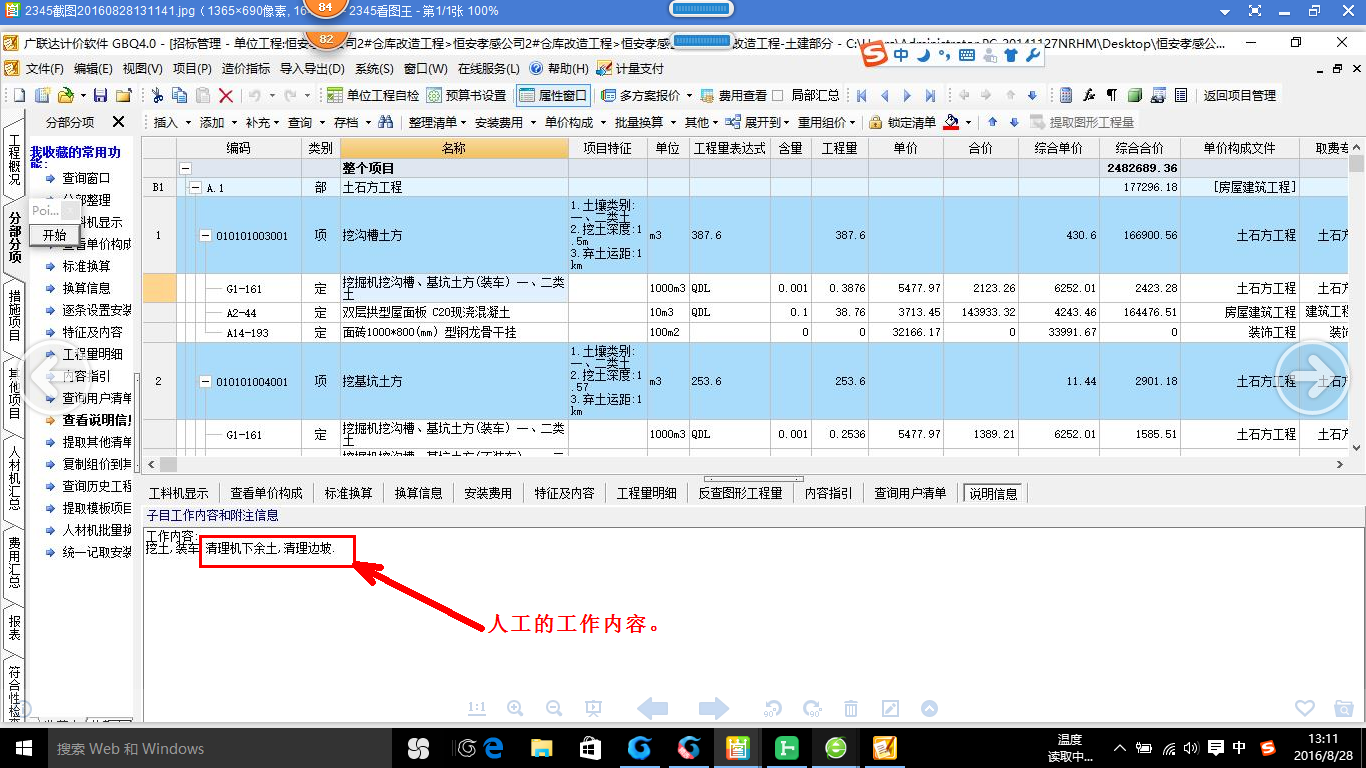Select 措施项目 vertical side tab

coord(14,315)
